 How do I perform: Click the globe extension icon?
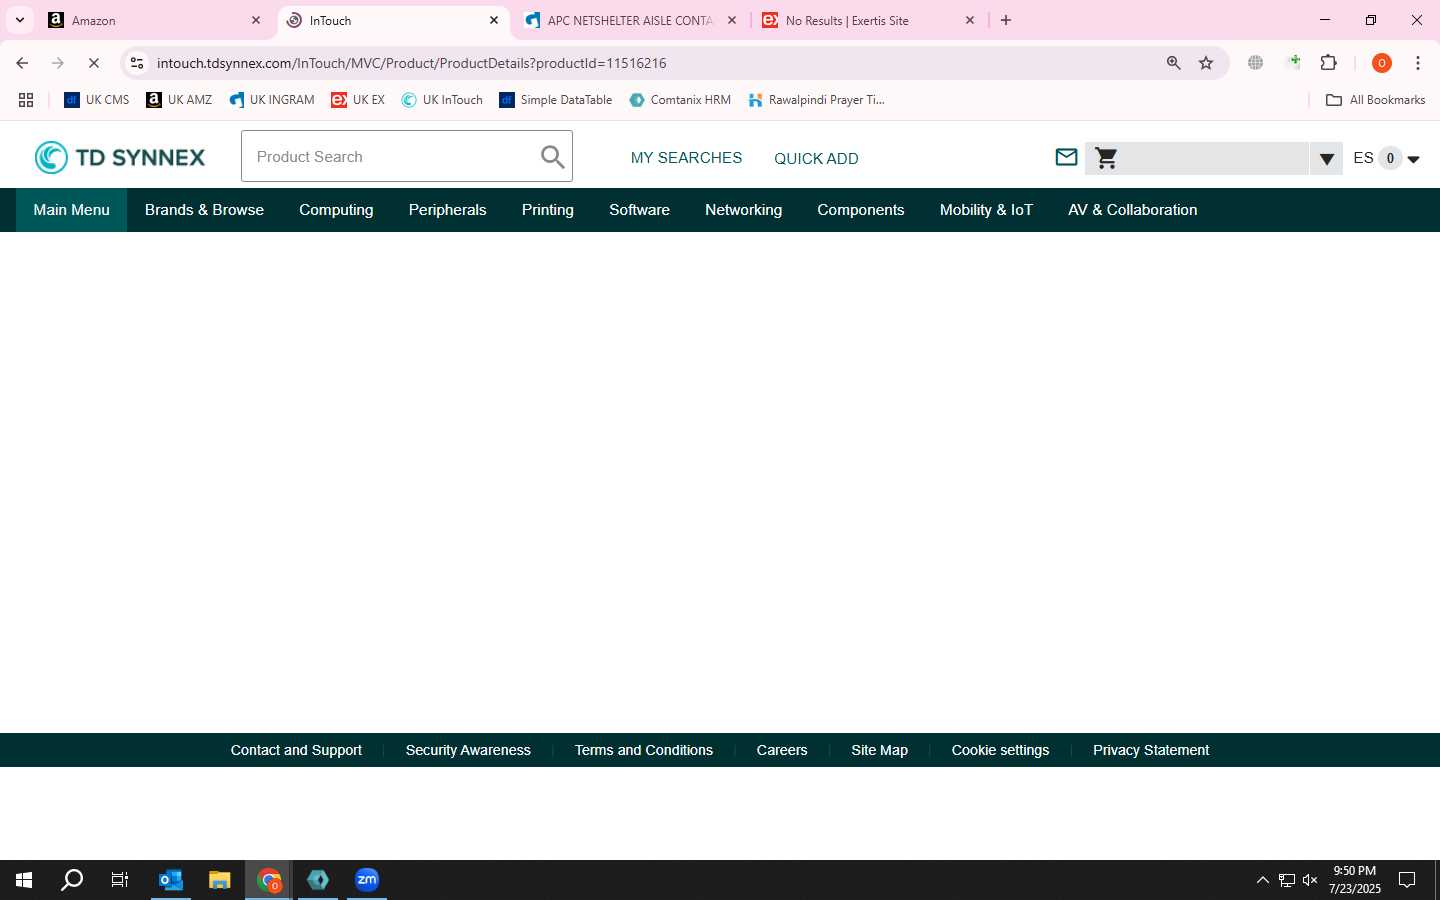[1256, 63]
